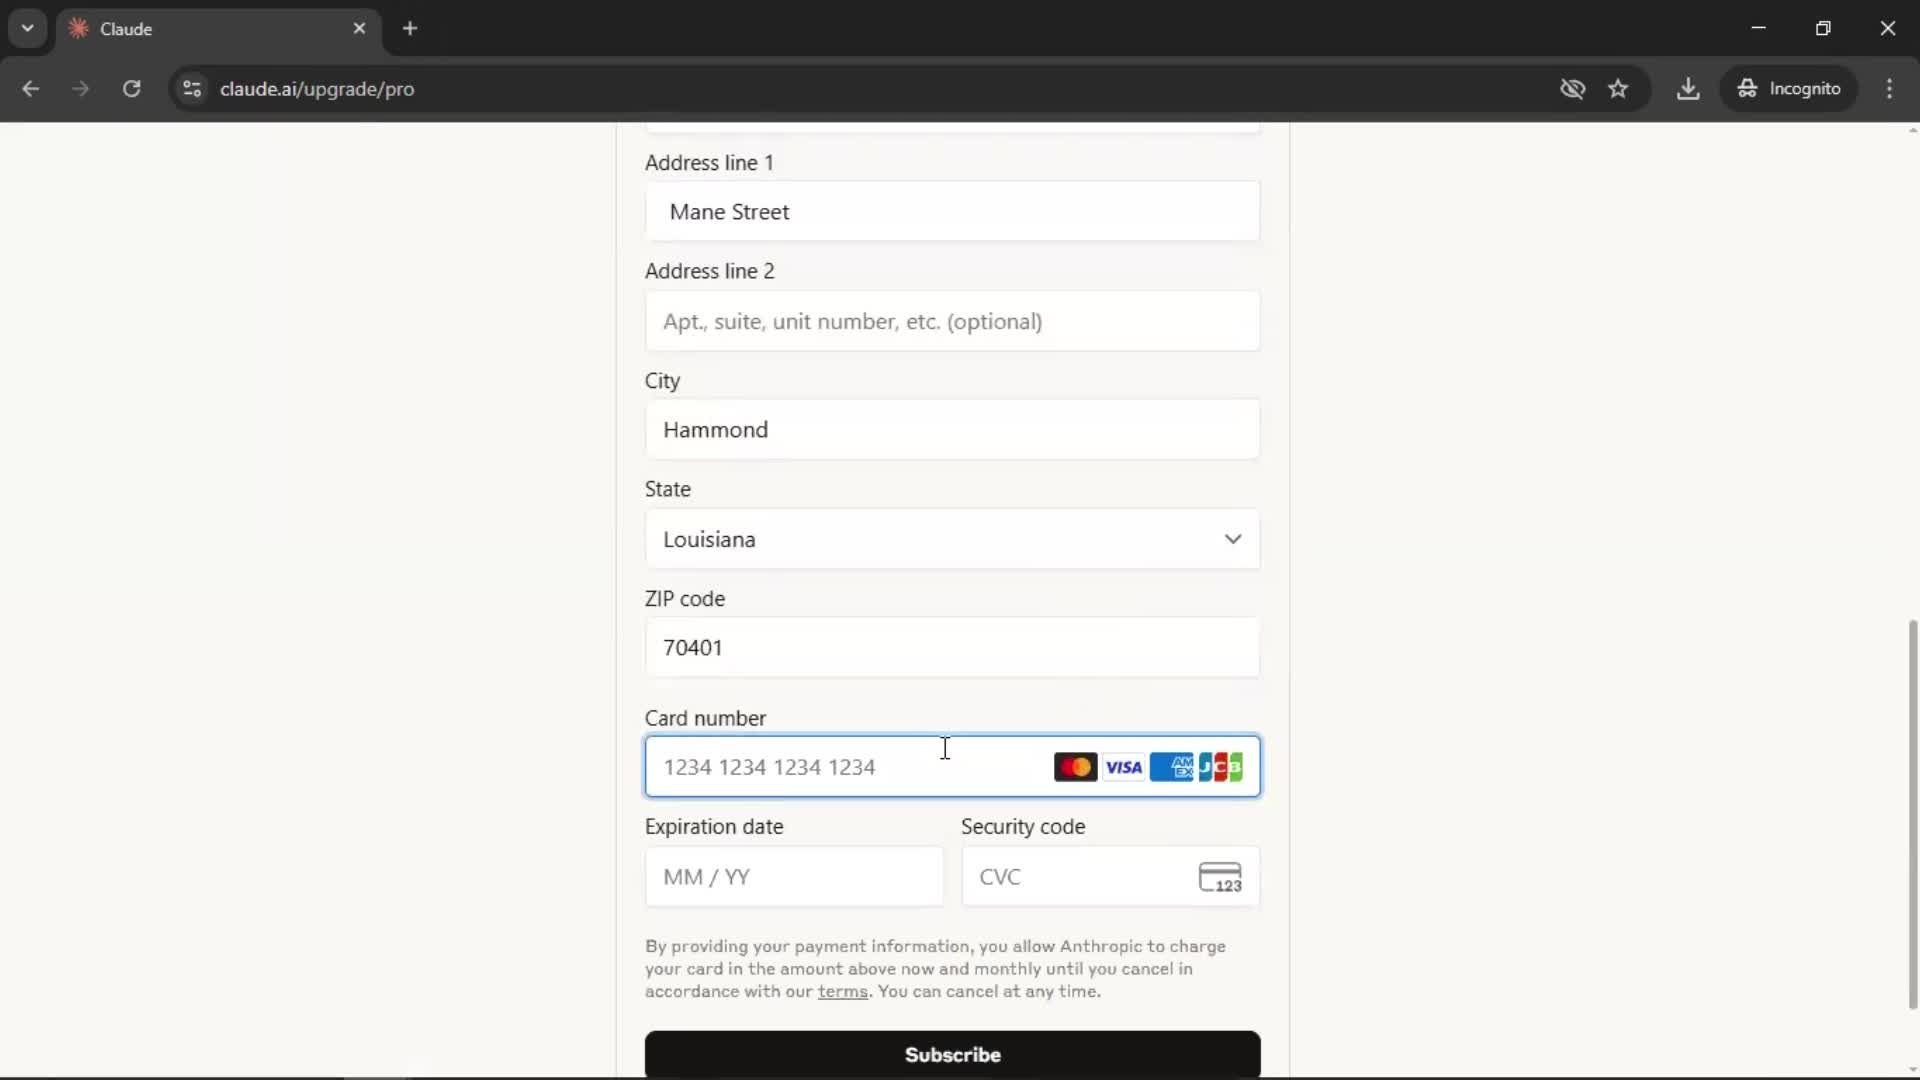Open the Incognito profile button
Viewport: 1920px width, 1080px height.
[x=1789, y=89]
